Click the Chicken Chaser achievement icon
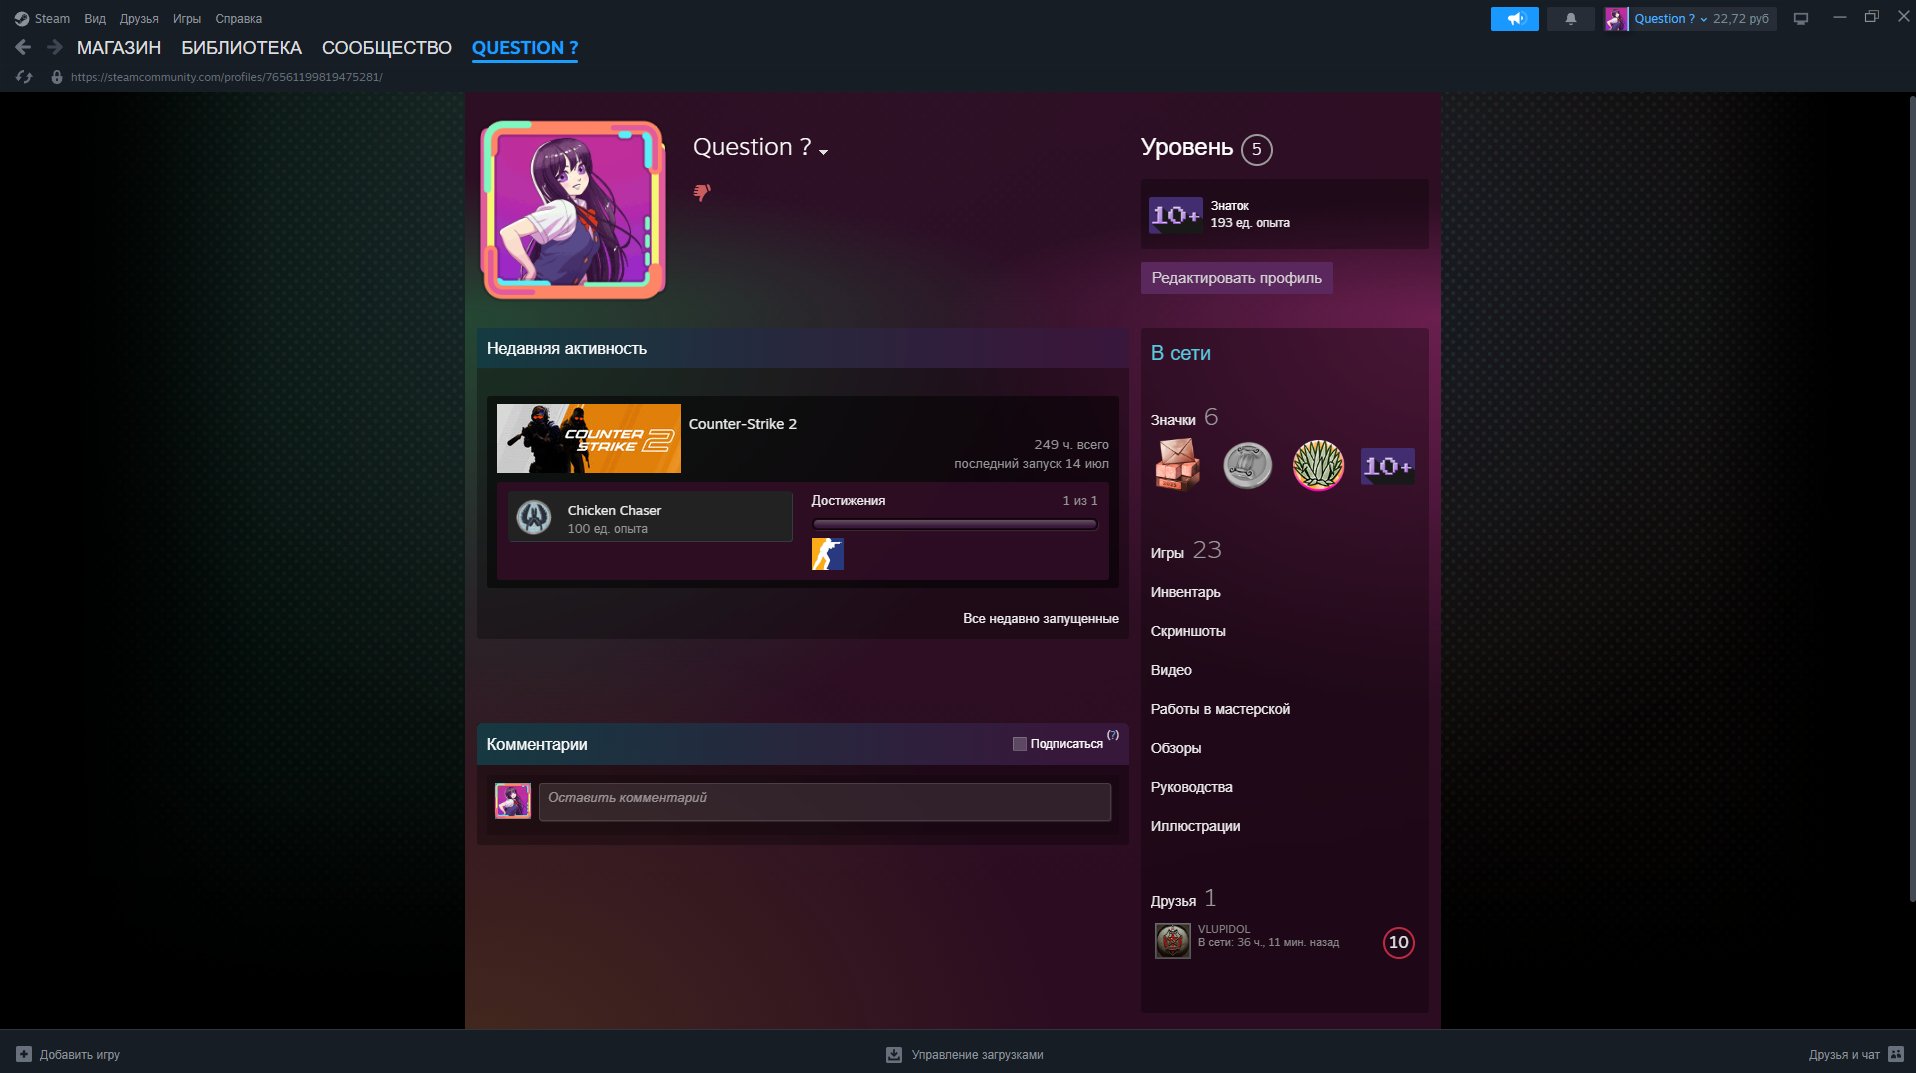The height and width of the screenshot is (1073, 1916). (x=533, y=515)
